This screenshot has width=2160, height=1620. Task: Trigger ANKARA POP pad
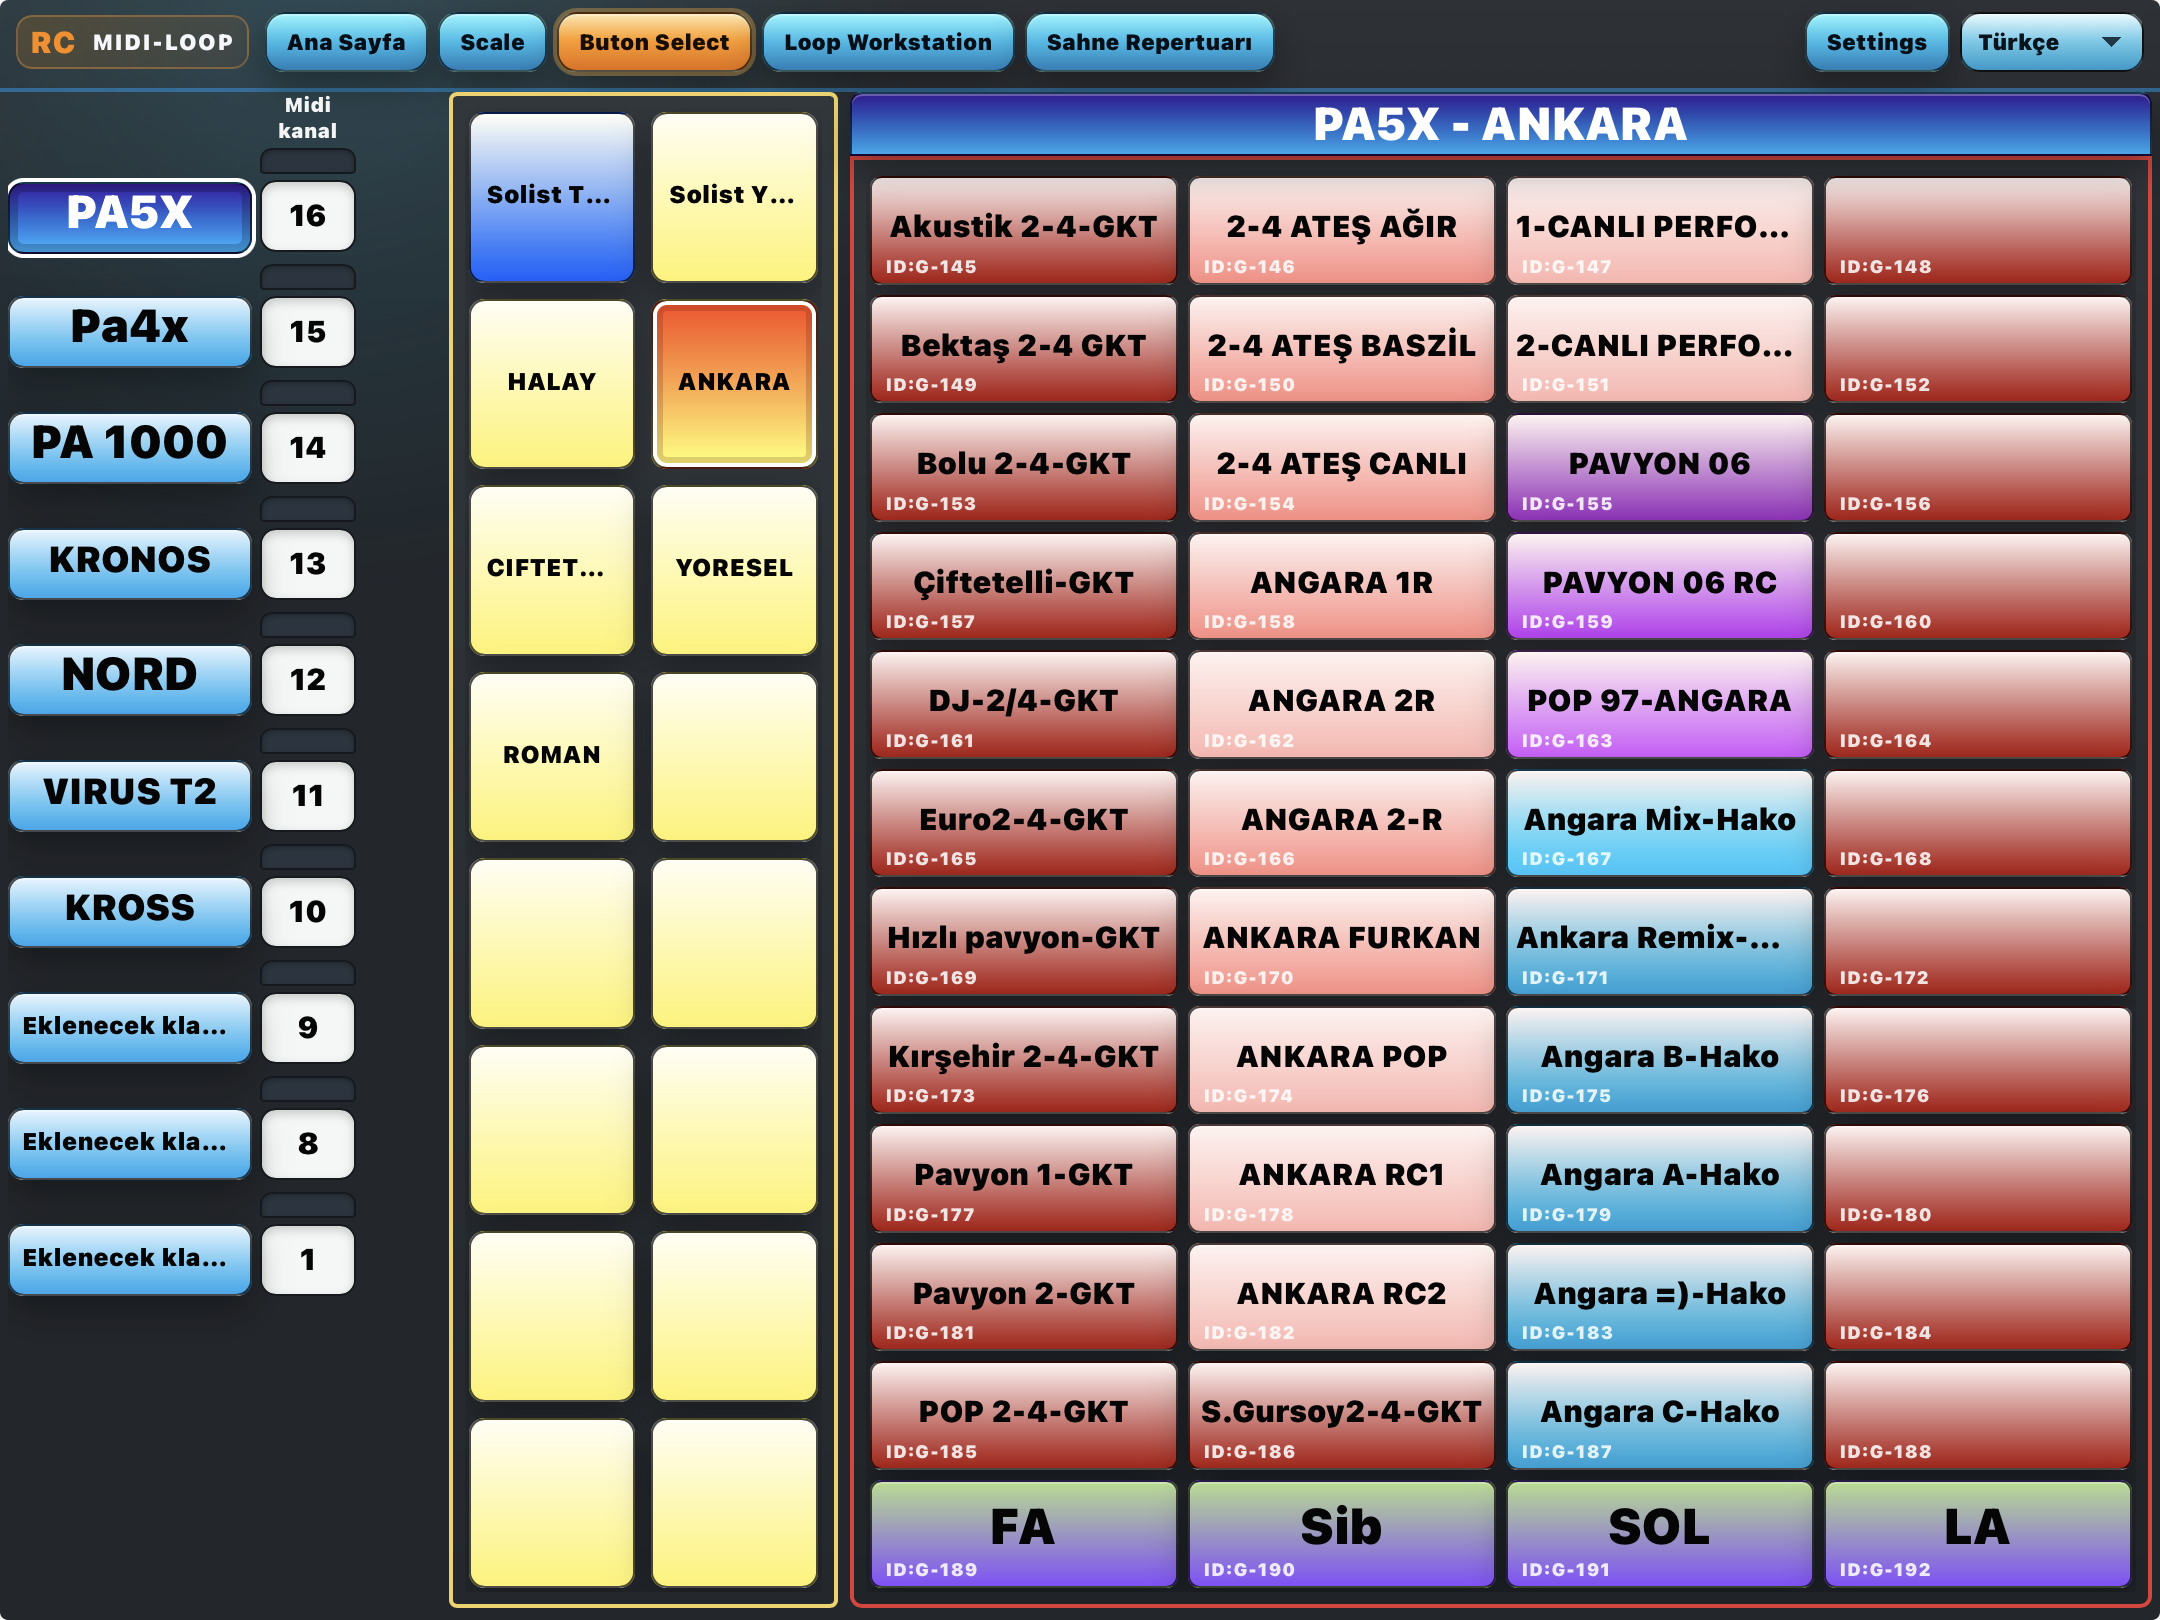[x=1341, y=1061]
